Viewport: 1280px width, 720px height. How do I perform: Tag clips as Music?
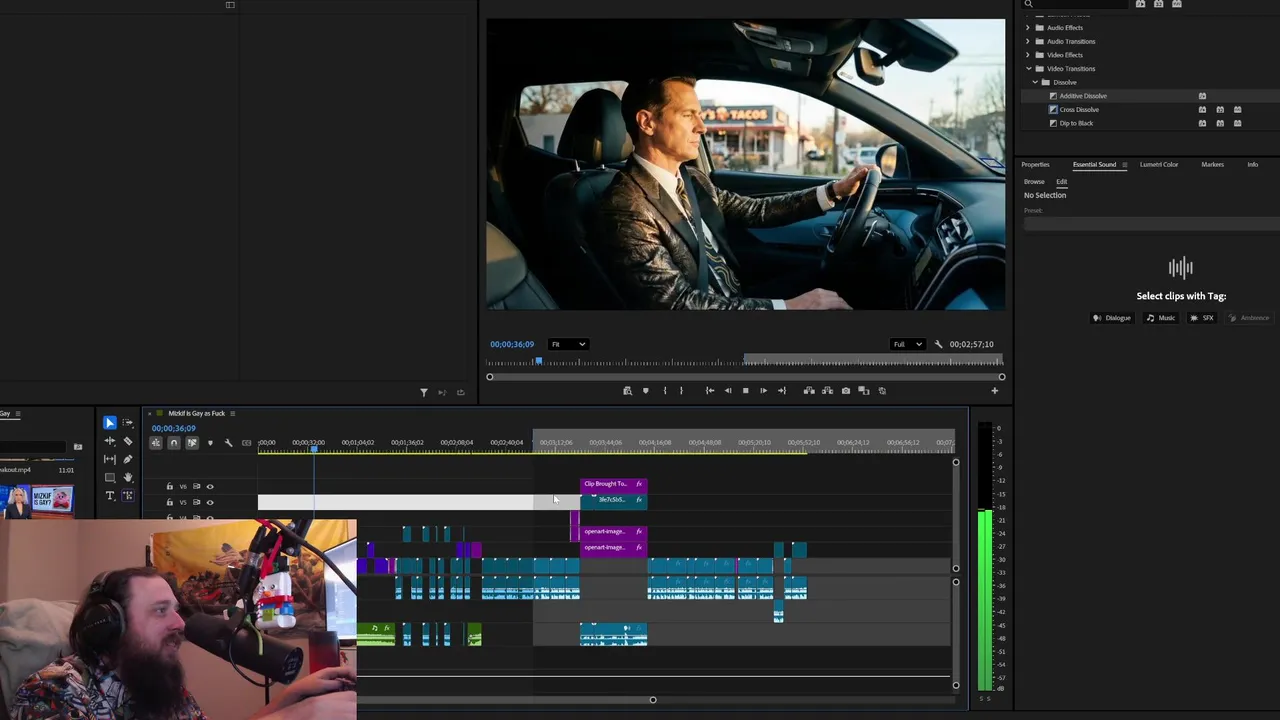[1160, 318]
